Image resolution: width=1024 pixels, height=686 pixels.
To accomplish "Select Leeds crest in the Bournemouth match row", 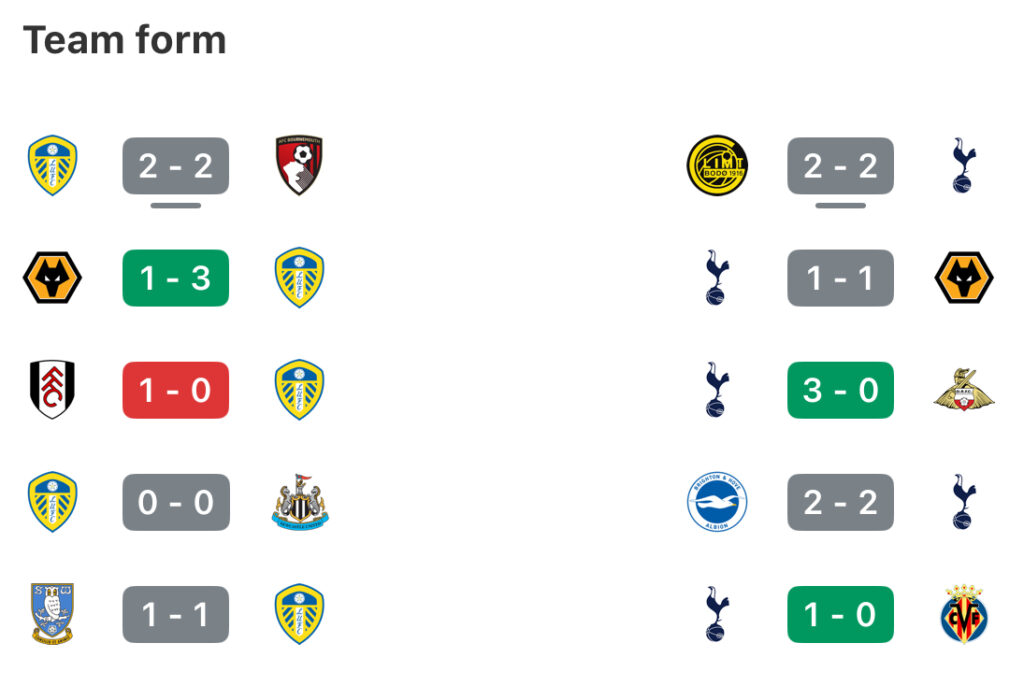I will [x=52, y=165].
